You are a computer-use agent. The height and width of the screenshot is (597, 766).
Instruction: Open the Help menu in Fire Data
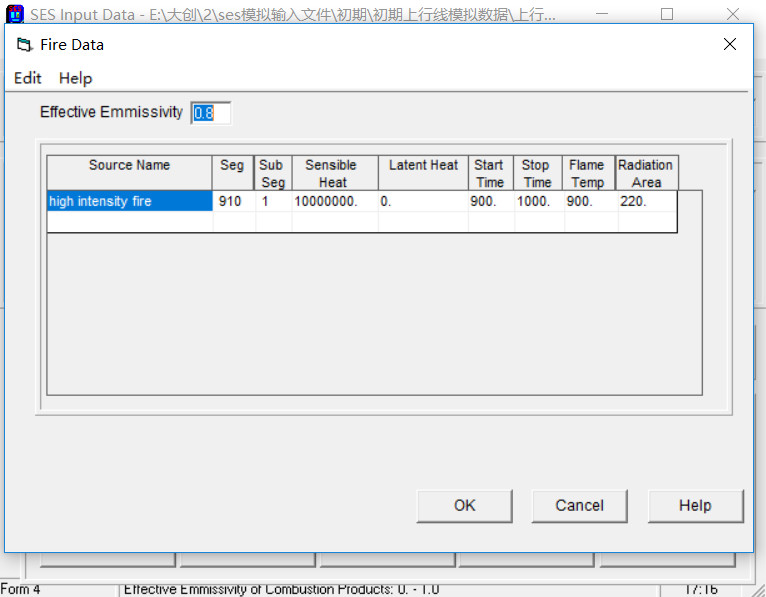coord(75,78)
